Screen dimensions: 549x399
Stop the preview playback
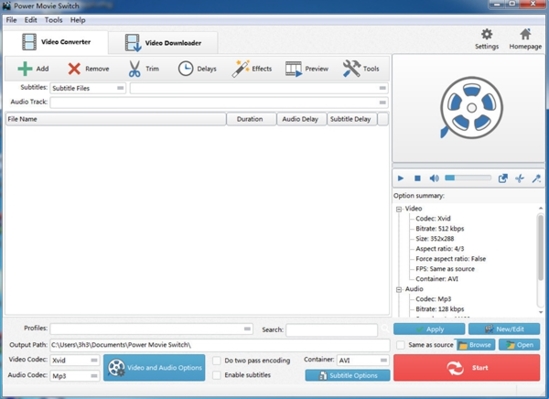(x=417, y=178)
